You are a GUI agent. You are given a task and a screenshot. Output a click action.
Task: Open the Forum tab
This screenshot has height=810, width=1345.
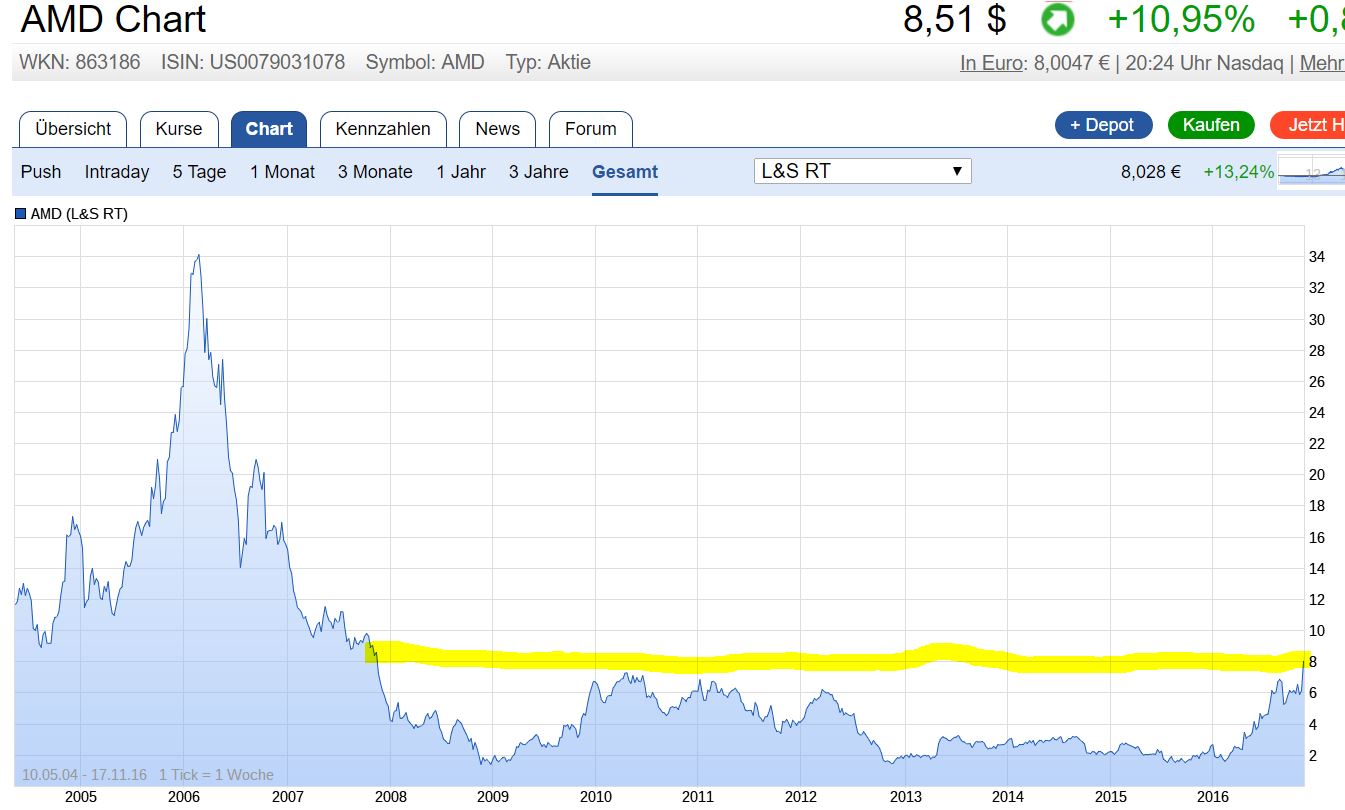pos(590,129)
